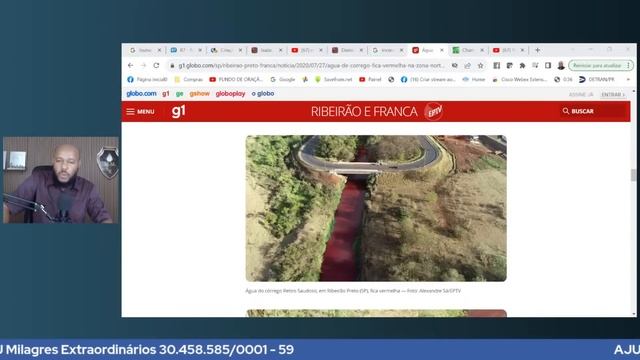Click the EPTV logo badge

[x=433, y=111]
